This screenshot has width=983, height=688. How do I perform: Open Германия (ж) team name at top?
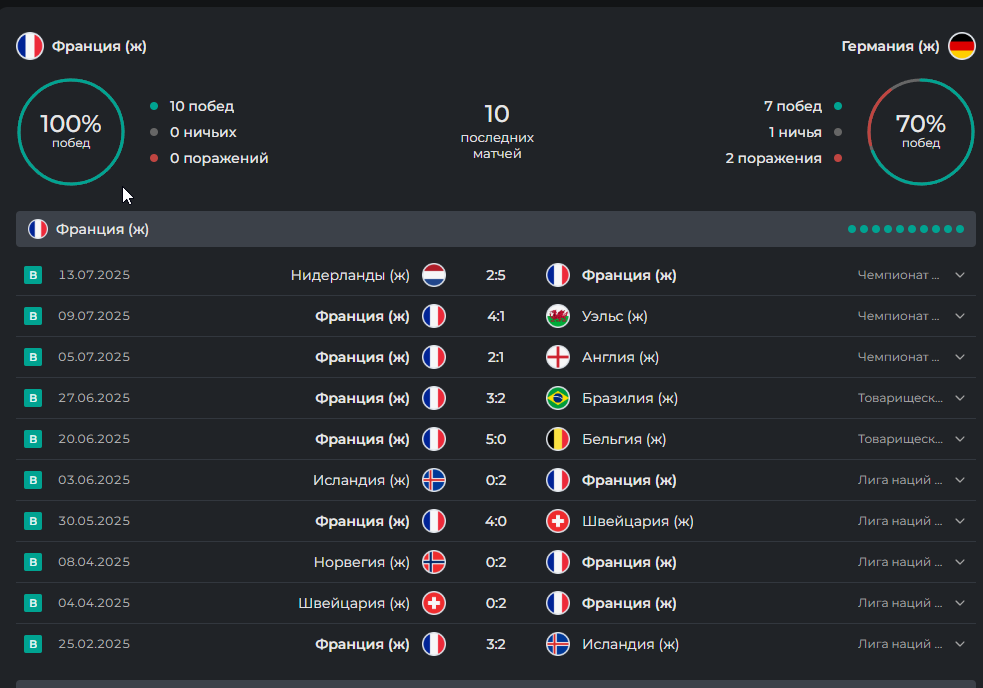click(x=890, y=46)
